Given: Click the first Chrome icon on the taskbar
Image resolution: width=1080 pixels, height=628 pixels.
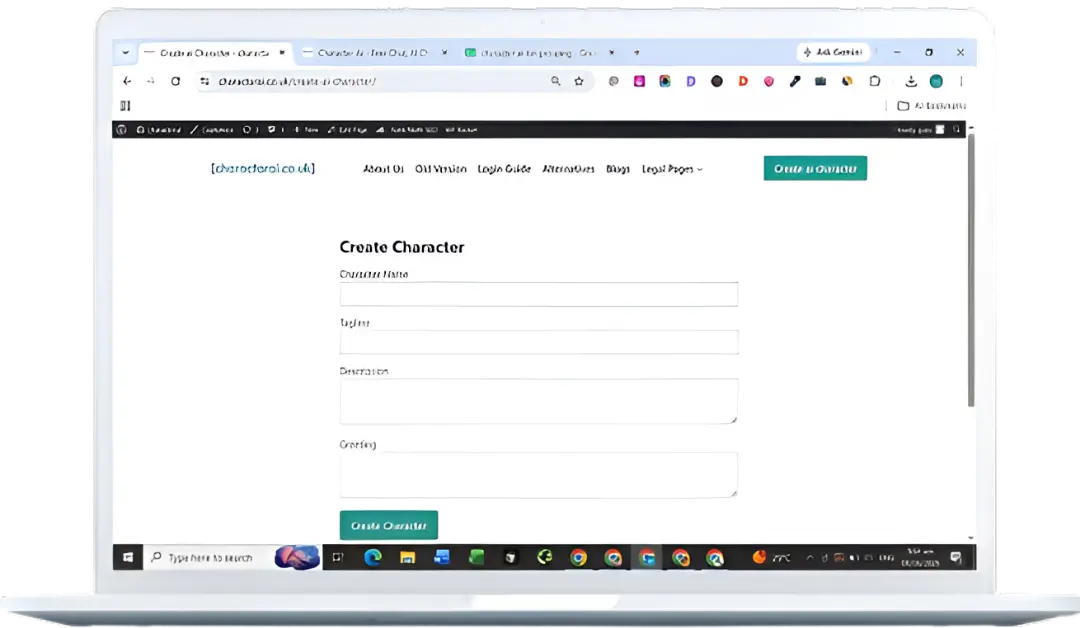Looking at the screenshot, I should (x=579, y=558).
